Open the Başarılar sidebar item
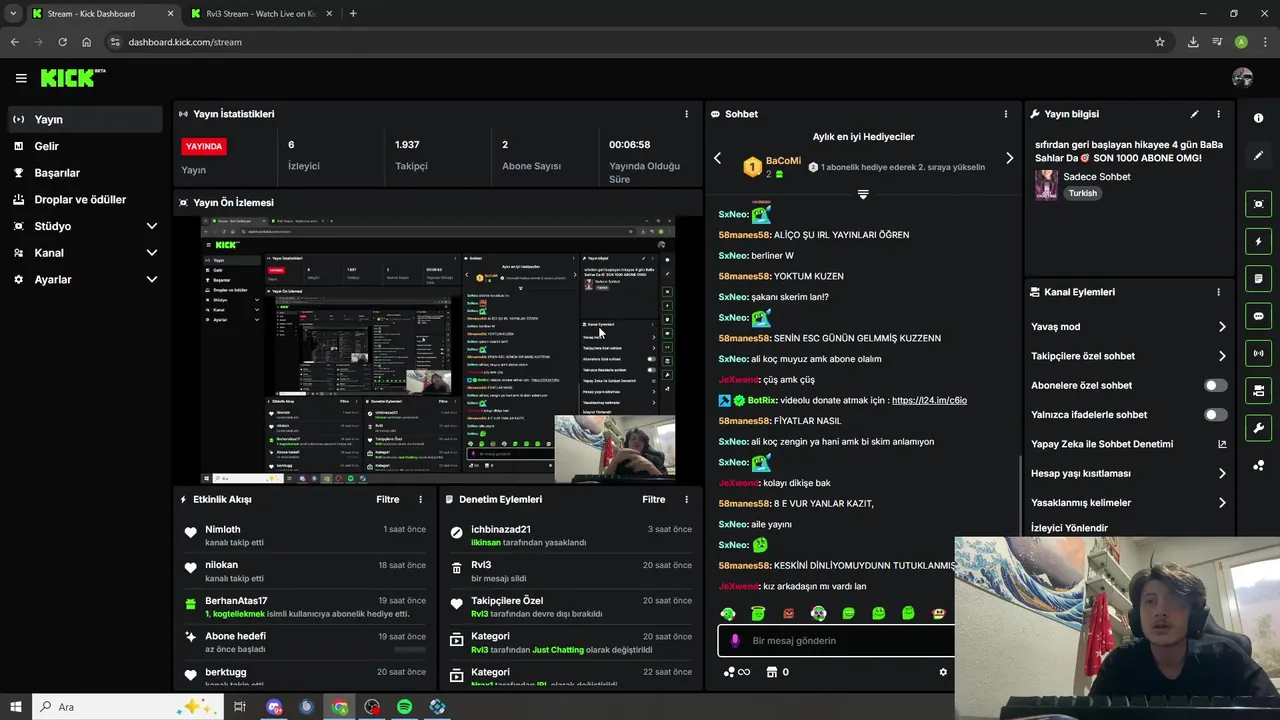 (x=84, y=173)
